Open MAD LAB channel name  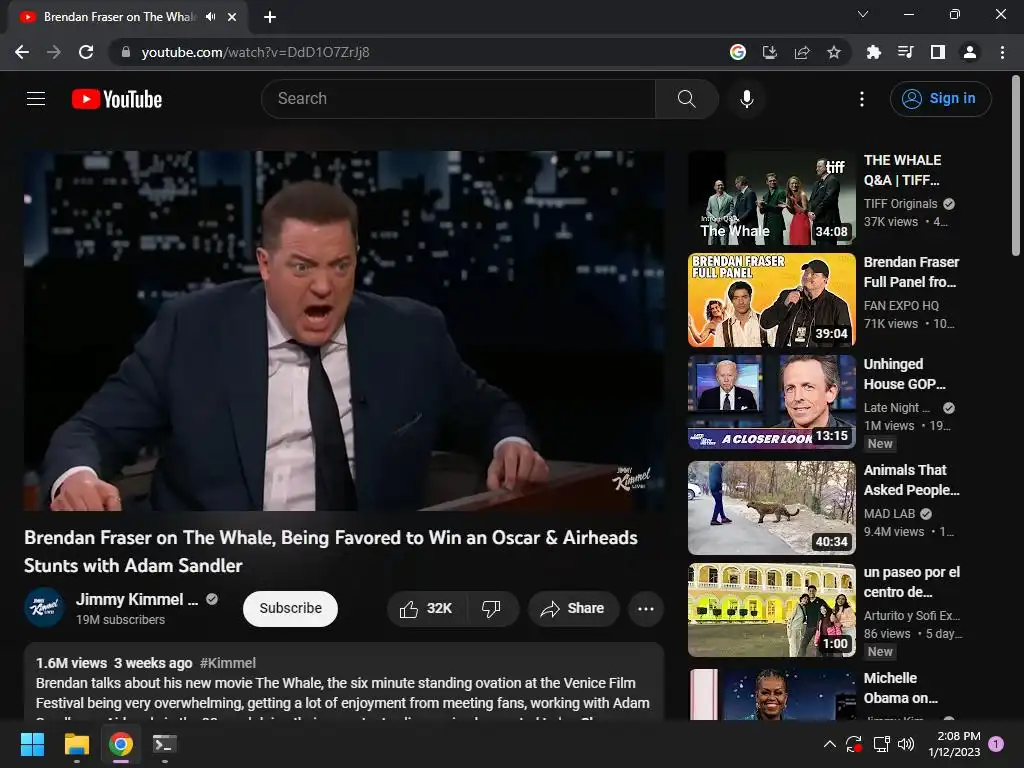[889, 514]
